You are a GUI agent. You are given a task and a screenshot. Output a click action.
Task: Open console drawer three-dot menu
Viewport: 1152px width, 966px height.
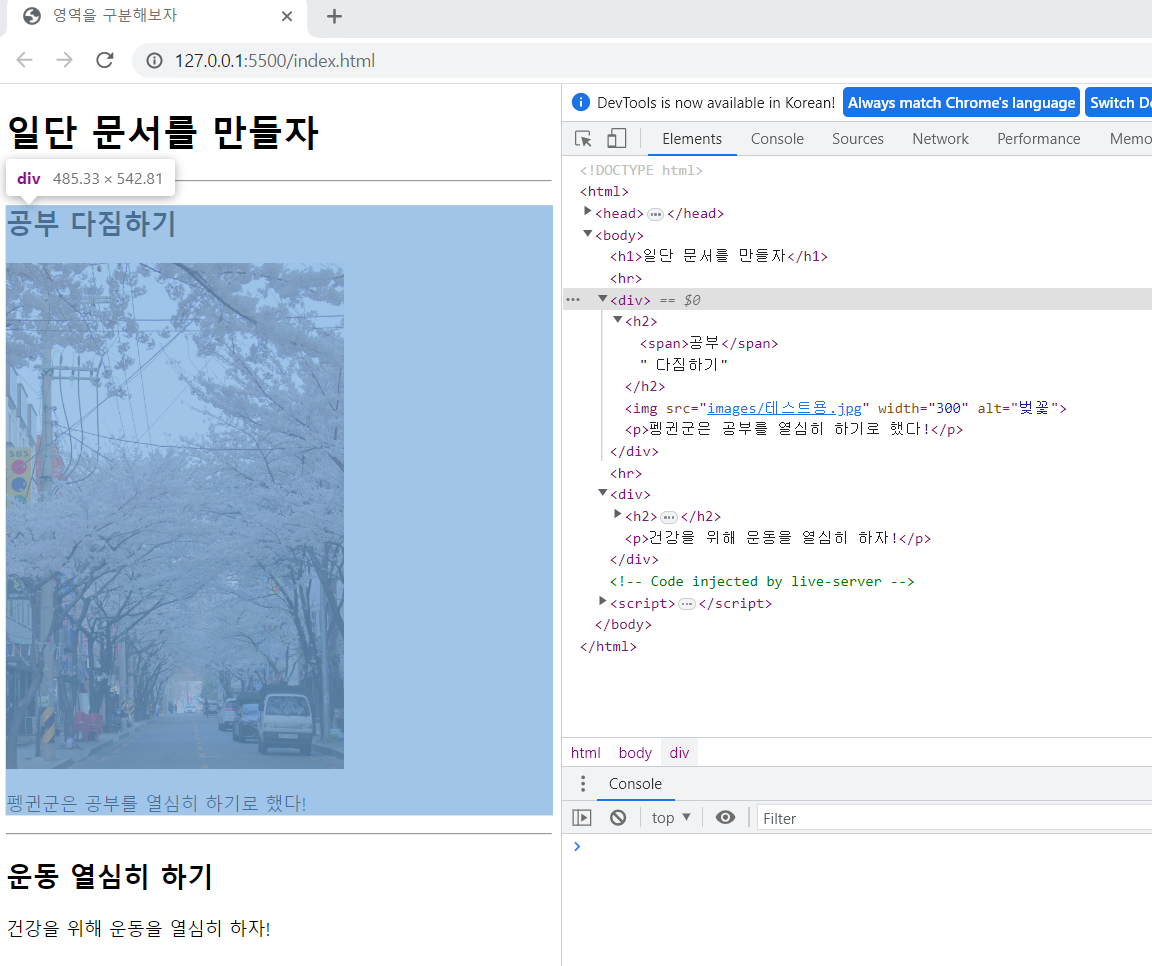coord(583,784)
